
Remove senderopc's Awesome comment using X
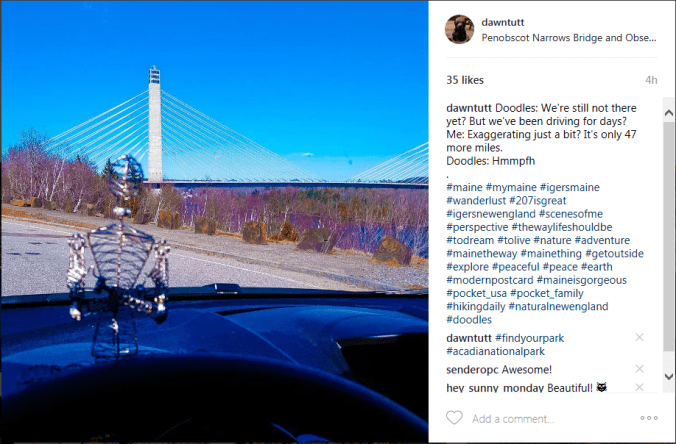tap(639, 369)
